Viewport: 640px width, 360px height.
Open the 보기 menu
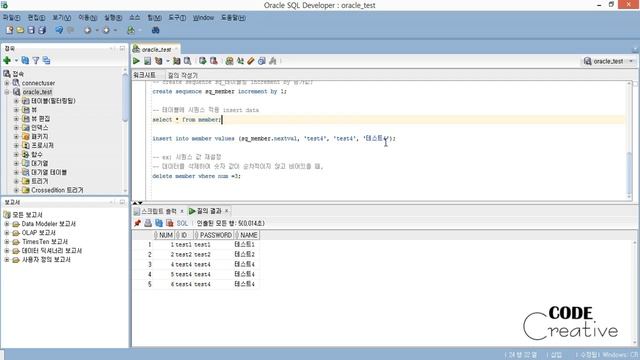61,18
